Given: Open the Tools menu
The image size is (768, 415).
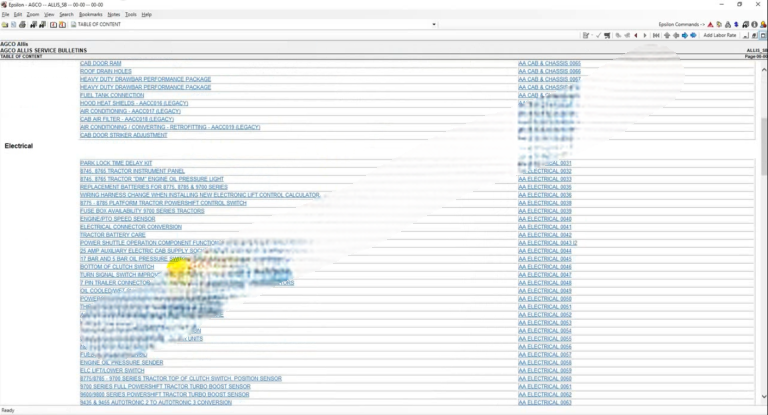Looking at the screenshot, I should click(x=131, y=14).
